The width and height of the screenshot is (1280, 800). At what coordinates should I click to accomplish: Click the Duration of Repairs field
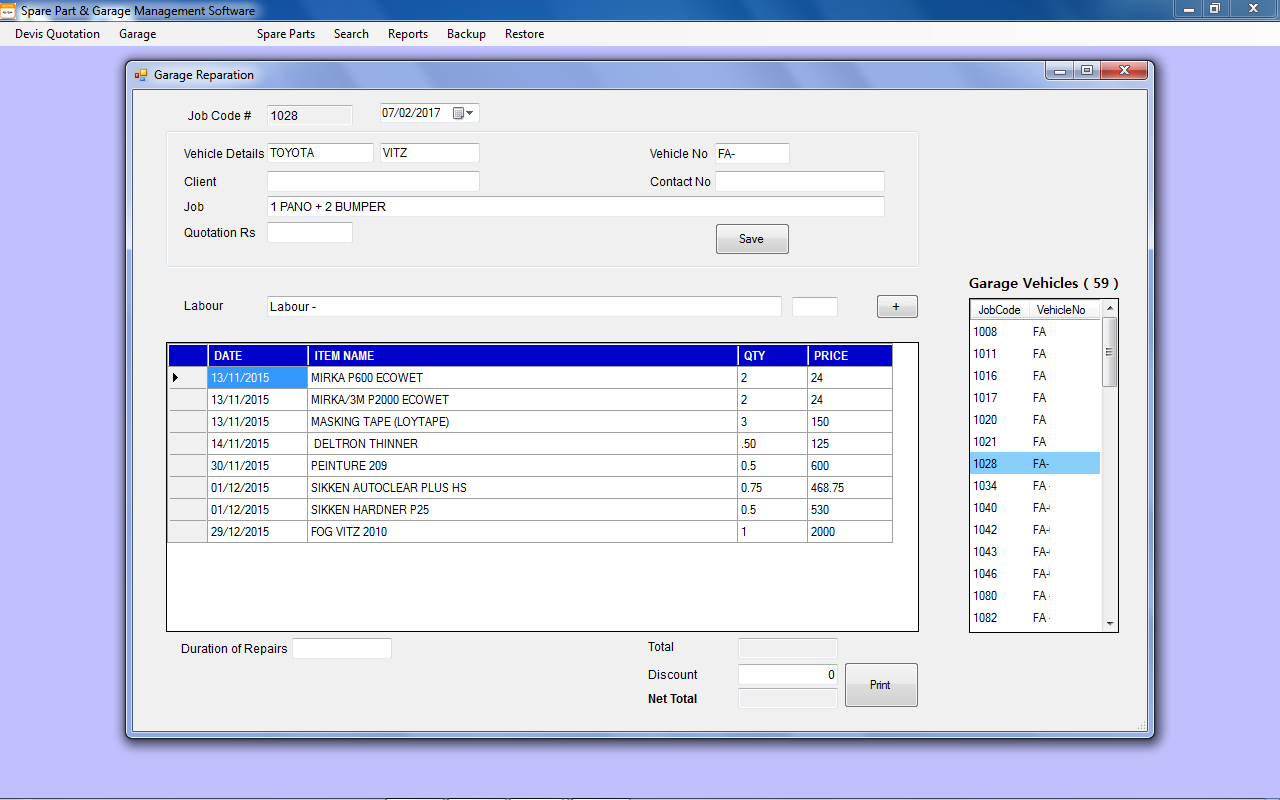342,648
